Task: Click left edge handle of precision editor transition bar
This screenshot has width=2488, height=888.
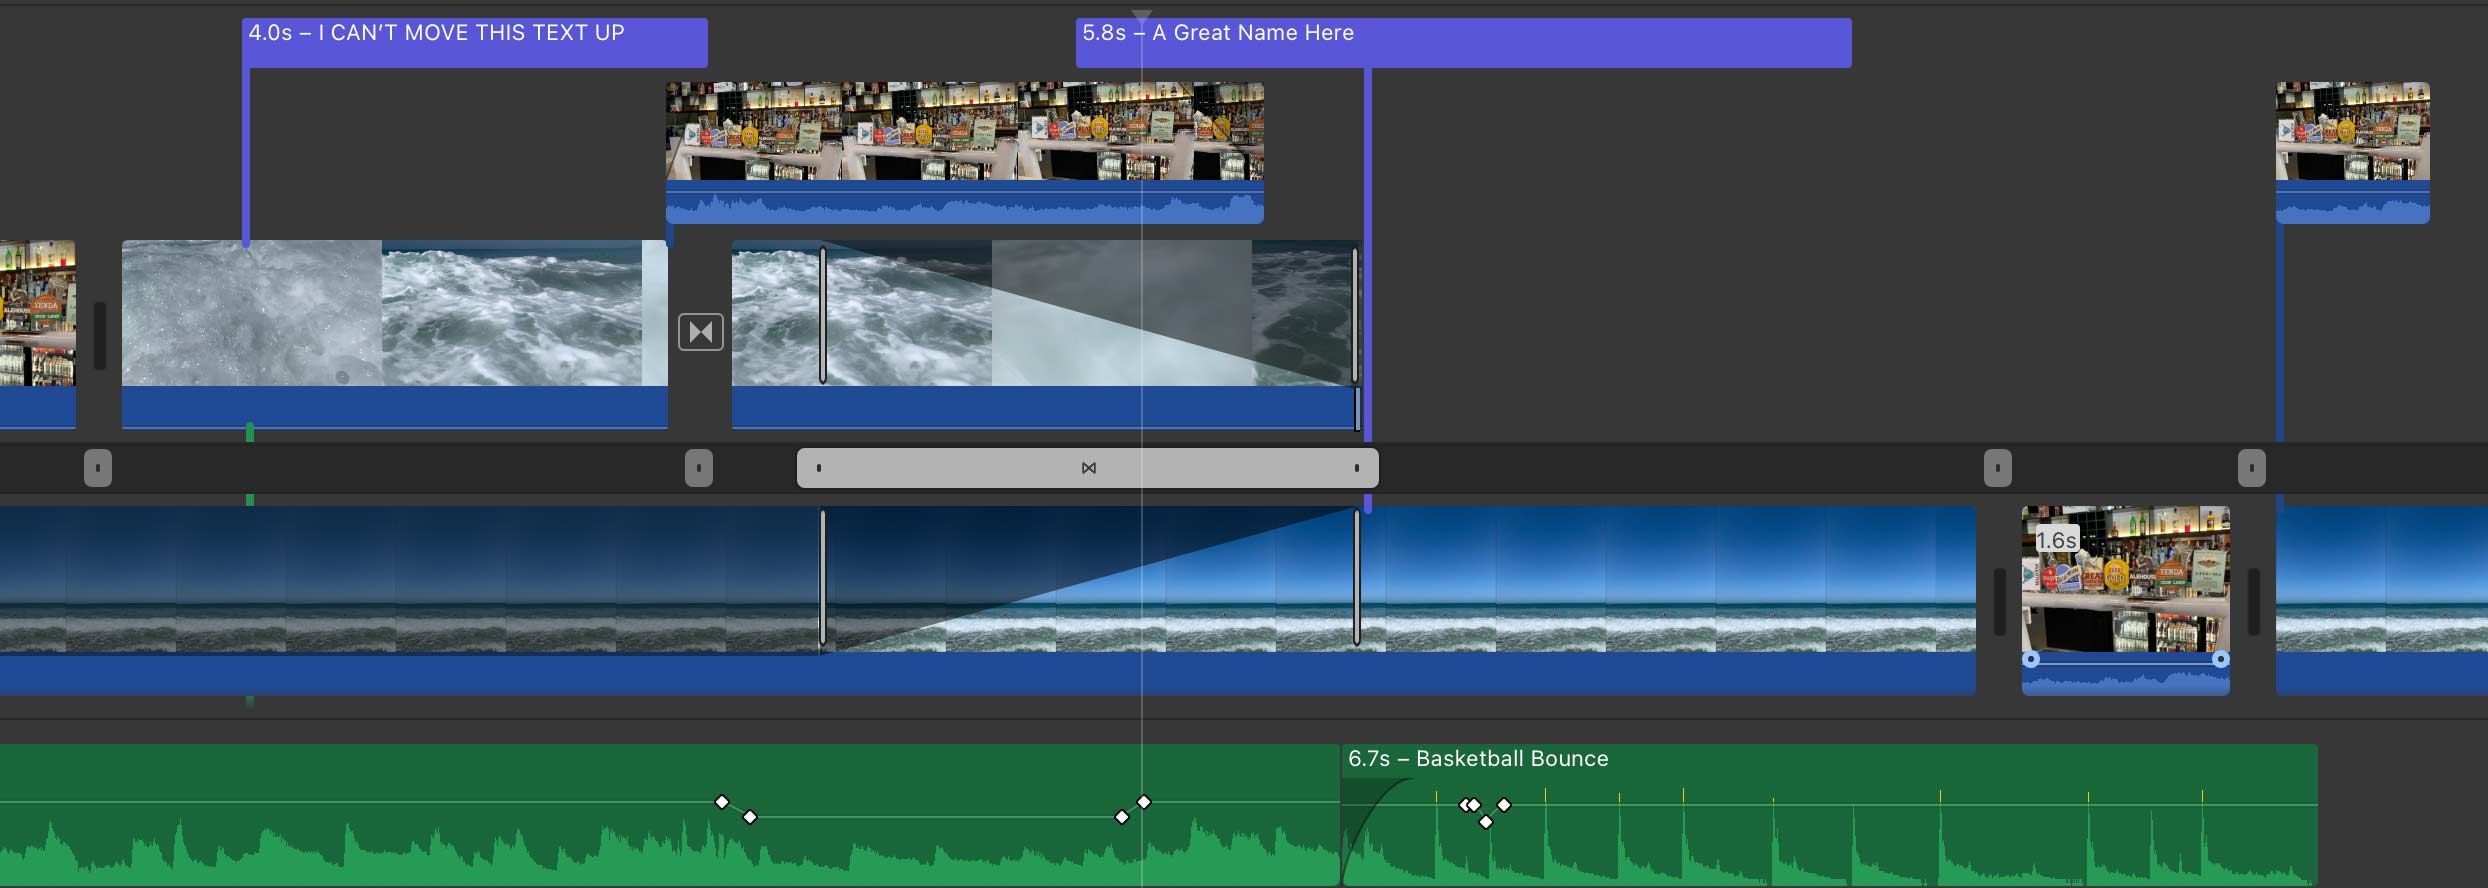Action: click(x=819, y=468)
